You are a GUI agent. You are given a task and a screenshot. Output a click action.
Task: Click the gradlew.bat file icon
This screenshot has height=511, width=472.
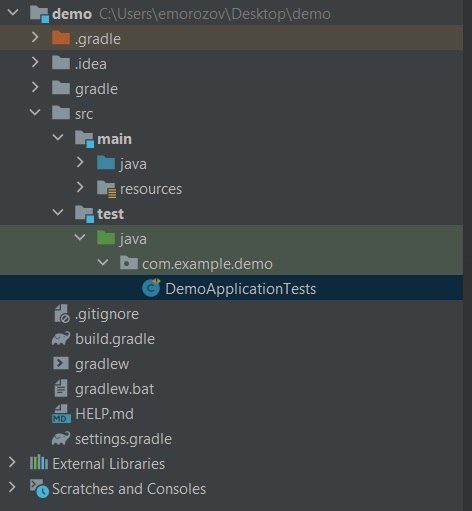coord(61,388)
